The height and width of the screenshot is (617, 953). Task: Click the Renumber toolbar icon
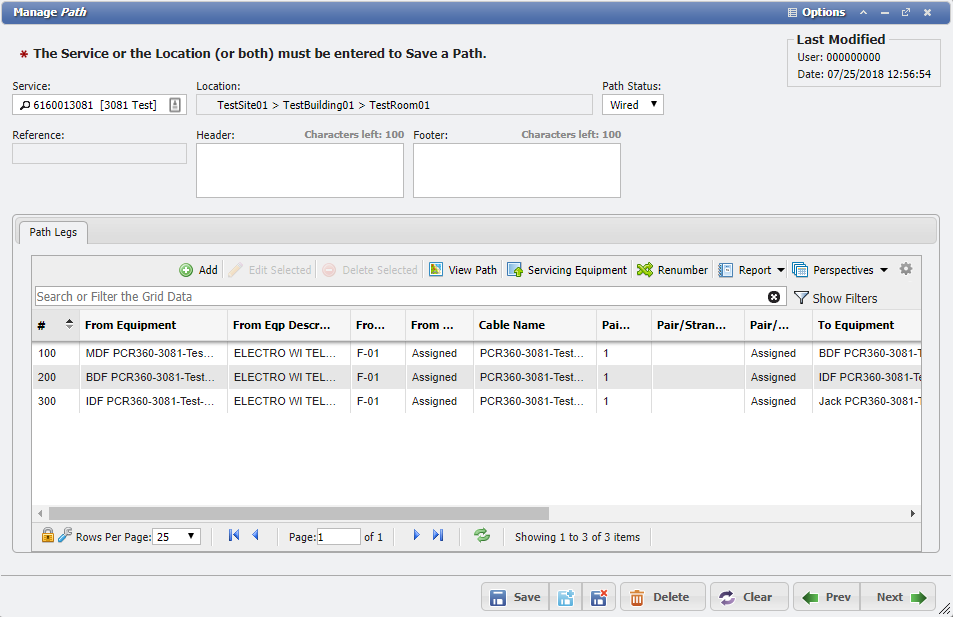coord(645,270)
